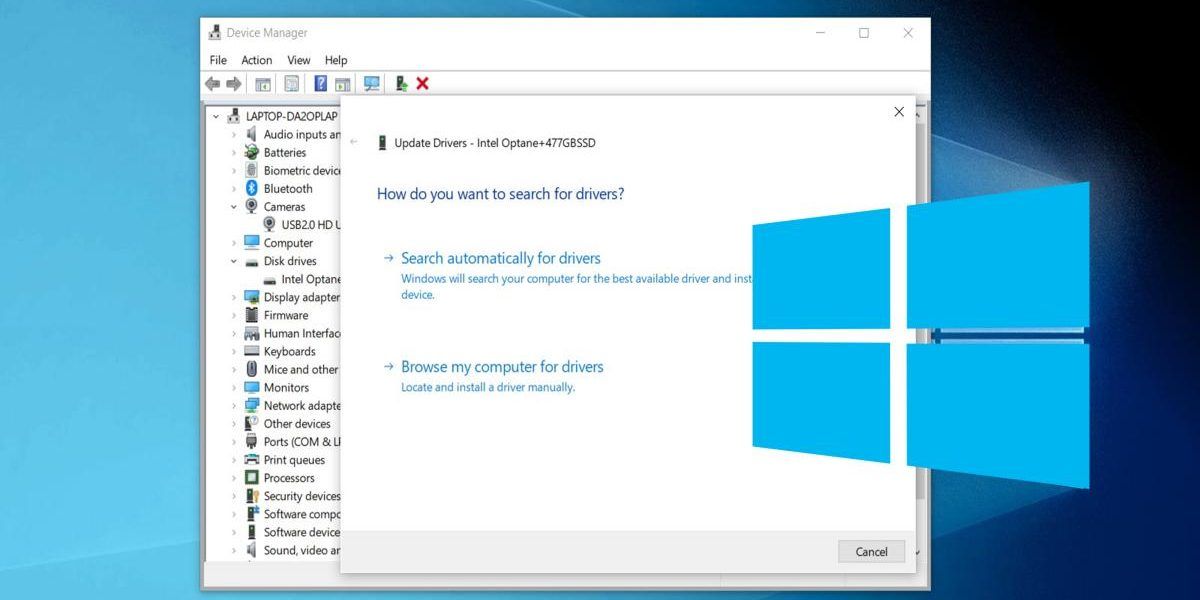The height and width of the screenshot is (600, 1200).
Task: Close the Update Drivers dialog with X
Action: point(899,112)
